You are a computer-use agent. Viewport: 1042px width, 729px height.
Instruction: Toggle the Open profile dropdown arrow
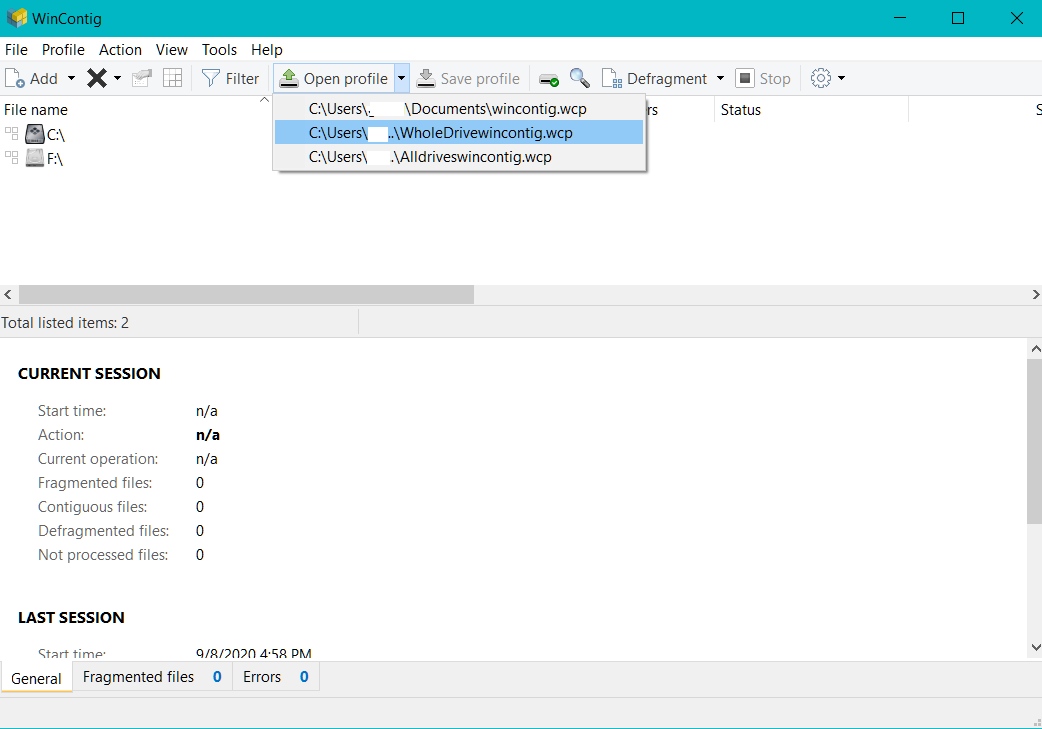401,78
